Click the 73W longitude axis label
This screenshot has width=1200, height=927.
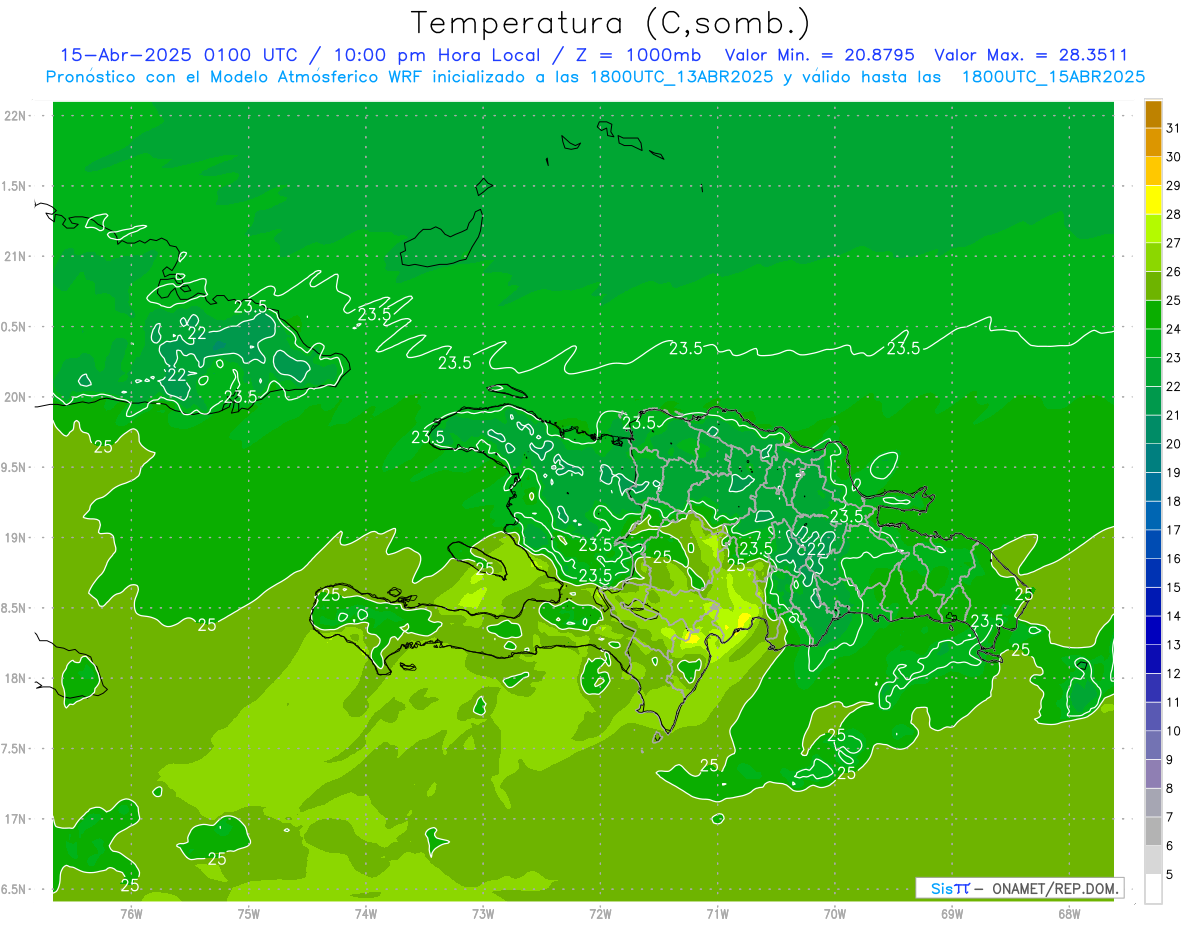point(483,914)
